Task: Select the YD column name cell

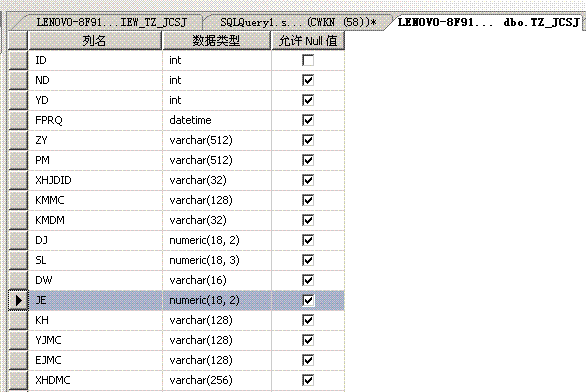Action: [x=95, y=100]
